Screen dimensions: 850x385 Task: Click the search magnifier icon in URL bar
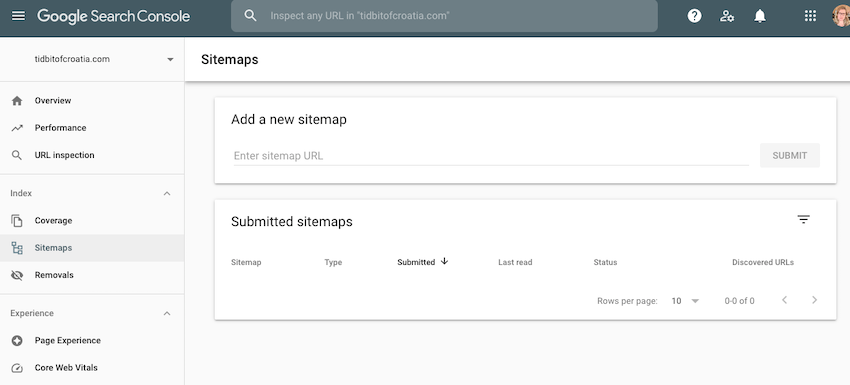[x=250, y=16]
